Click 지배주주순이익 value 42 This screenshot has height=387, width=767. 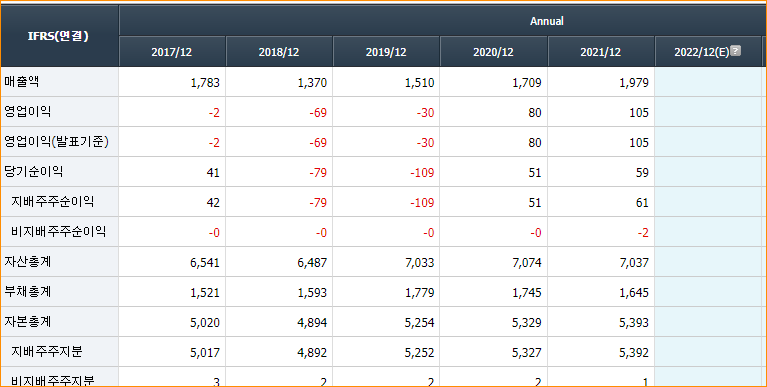pyautogui.click(x=213, y=203)
